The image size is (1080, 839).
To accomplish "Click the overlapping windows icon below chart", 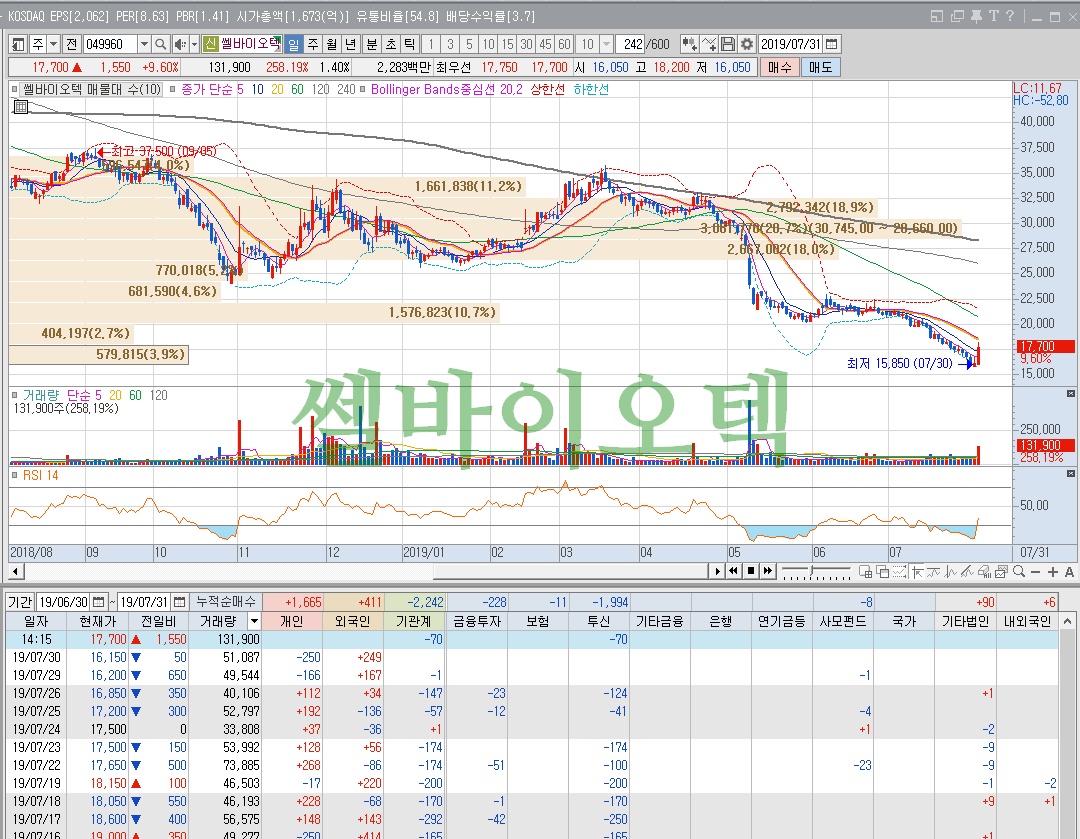I will (882, 571).
